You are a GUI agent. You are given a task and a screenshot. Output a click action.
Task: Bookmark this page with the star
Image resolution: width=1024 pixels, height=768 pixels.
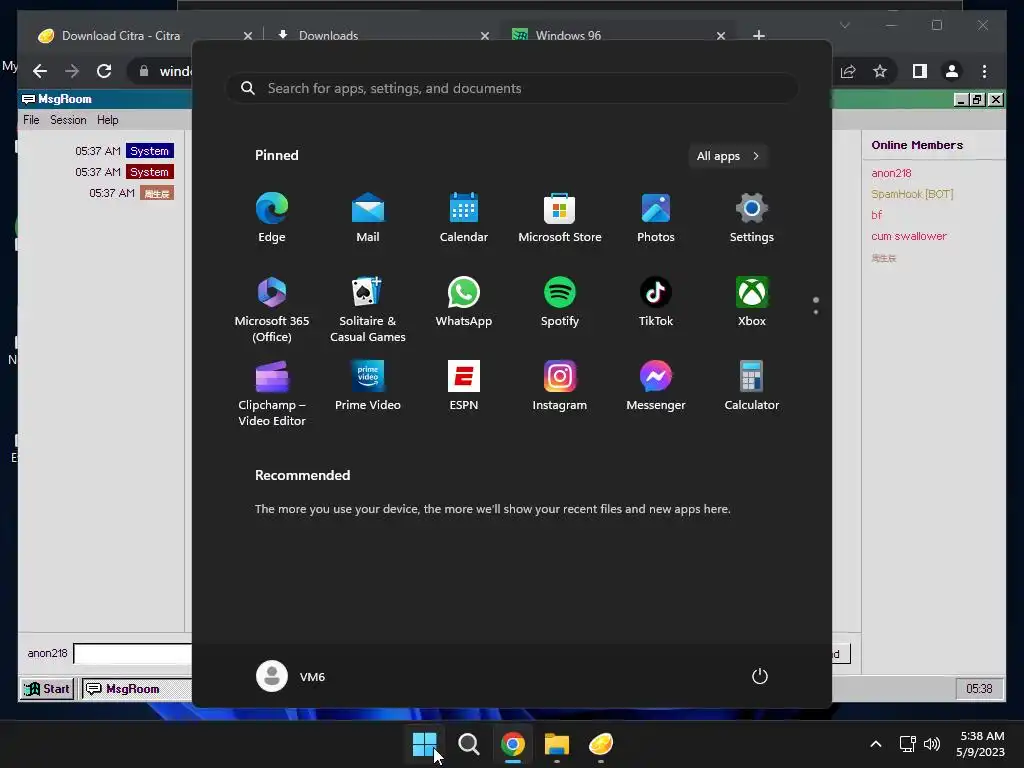(880, 71)
